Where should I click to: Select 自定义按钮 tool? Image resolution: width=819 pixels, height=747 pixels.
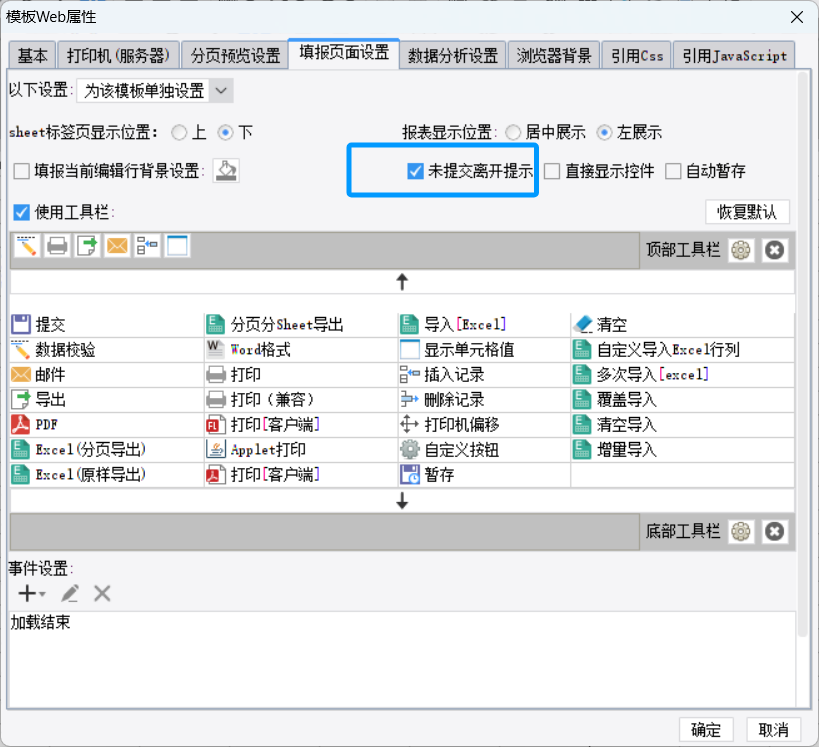tap(484, 450)
